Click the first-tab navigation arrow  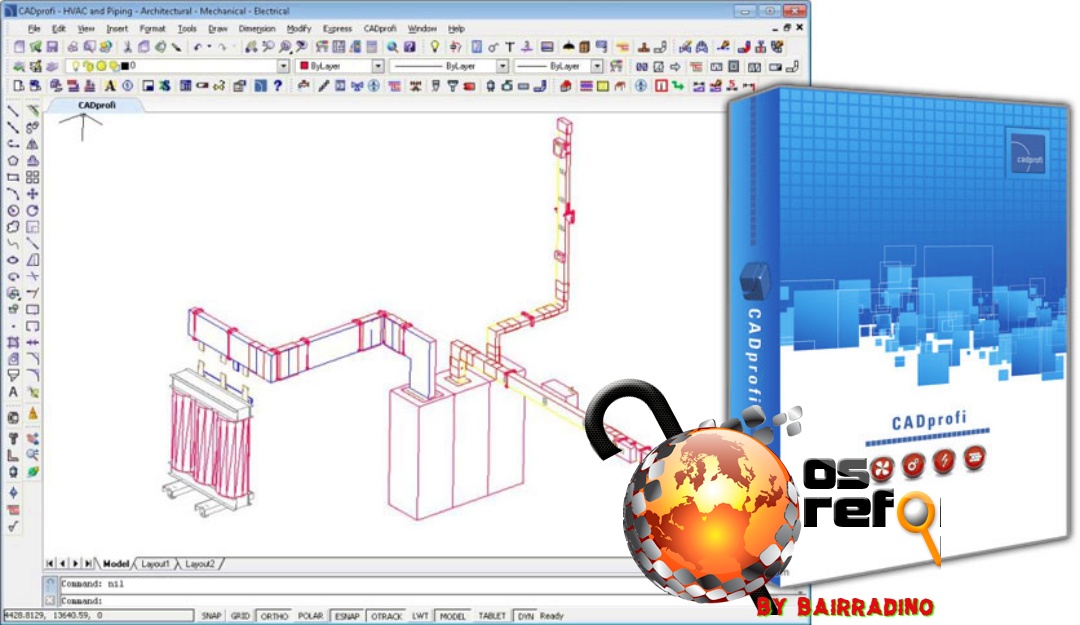click(x=50, y=564)
